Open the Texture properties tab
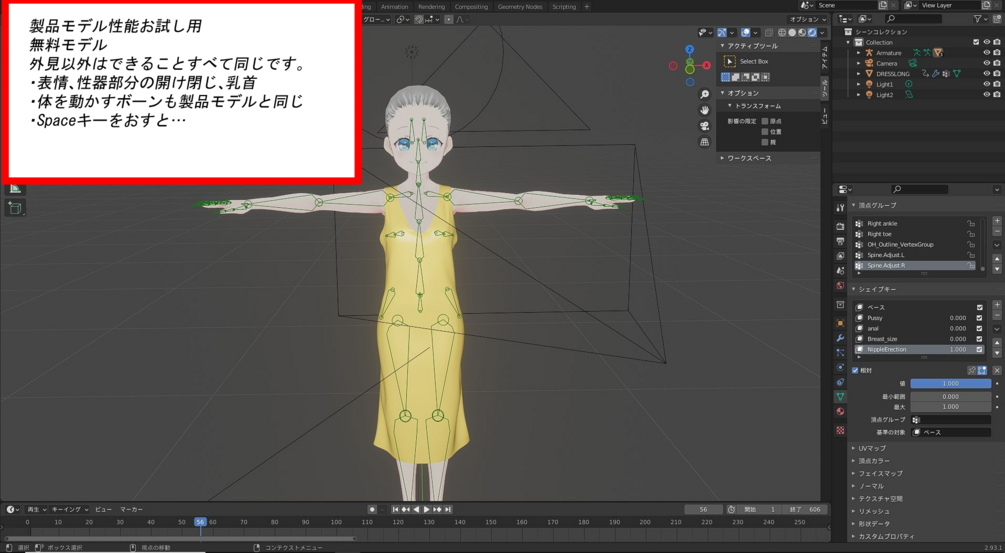This screenshot has width=1005, height=553. [840, 430]
